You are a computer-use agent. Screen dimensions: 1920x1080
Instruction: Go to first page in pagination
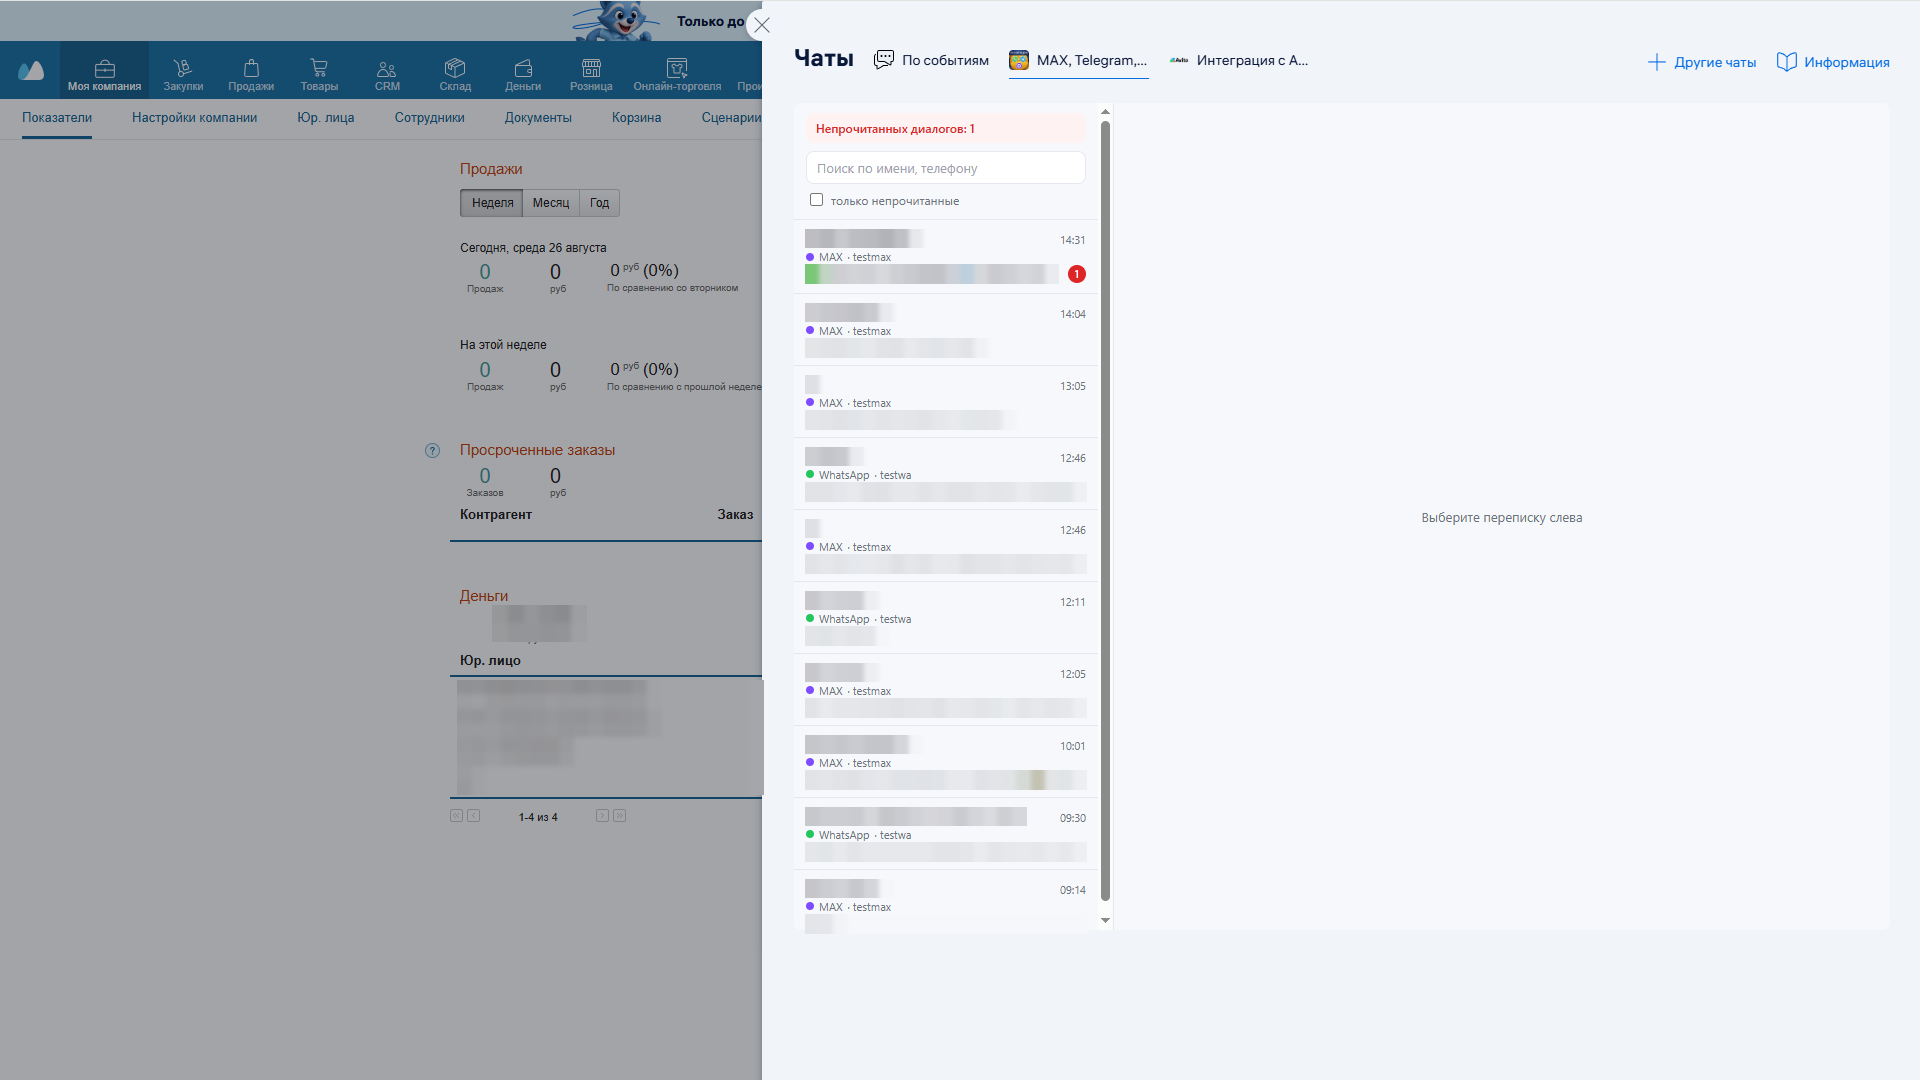[x=456, y=816]
